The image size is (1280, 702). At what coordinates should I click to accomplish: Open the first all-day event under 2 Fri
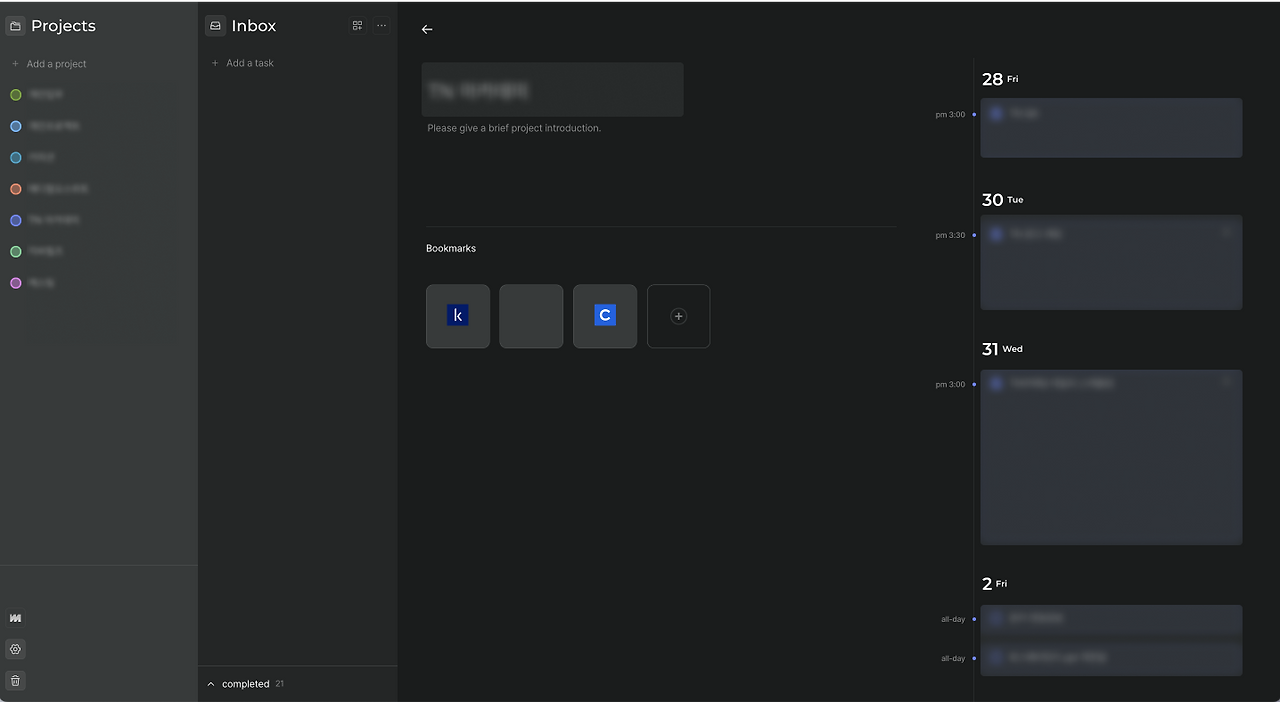(x=1111, y=619)
